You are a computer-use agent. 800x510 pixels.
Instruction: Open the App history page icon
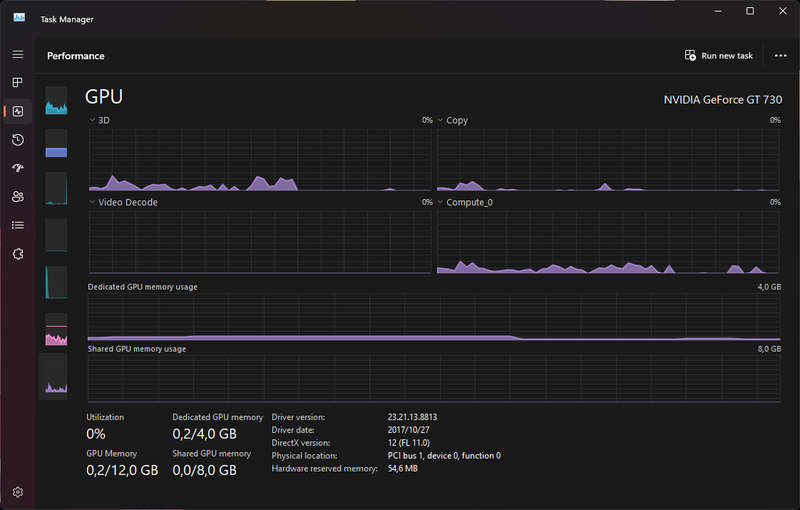(18, 140)
